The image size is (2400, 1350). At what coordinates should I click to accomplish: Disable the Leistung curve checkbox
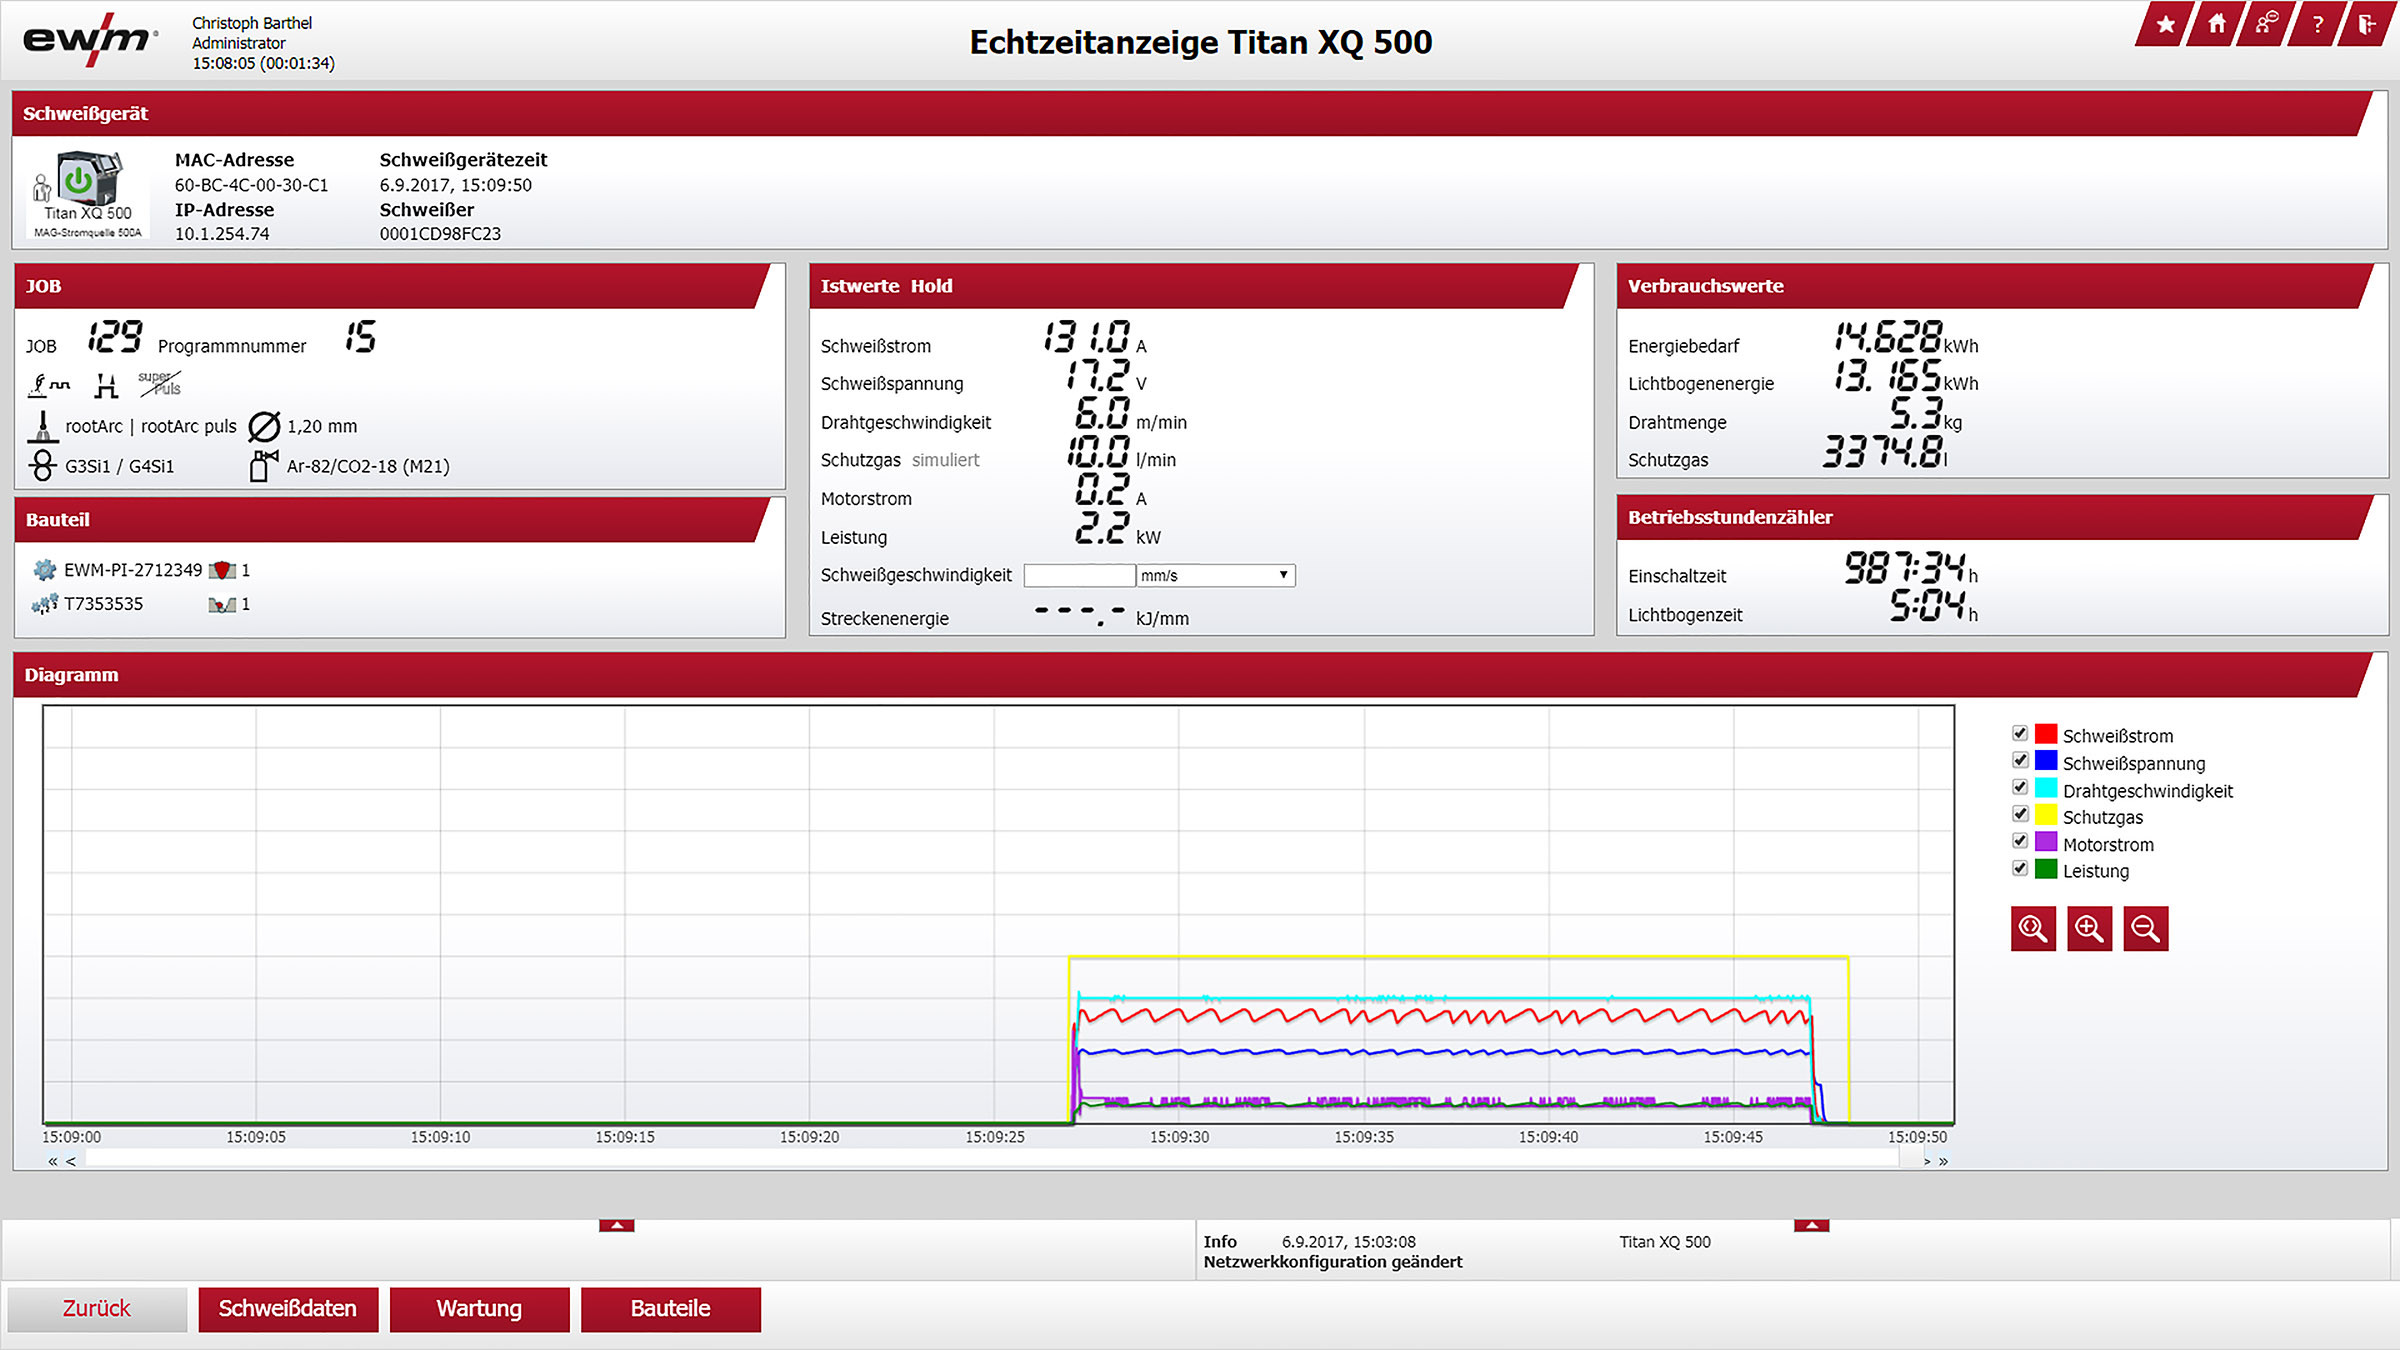[x=2020, y=869]
